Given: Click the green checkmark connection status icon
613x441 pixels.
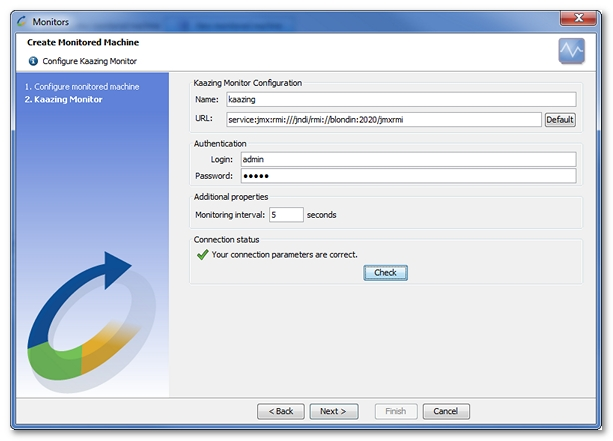Looking at the screenshot, I should coord(203,255).
